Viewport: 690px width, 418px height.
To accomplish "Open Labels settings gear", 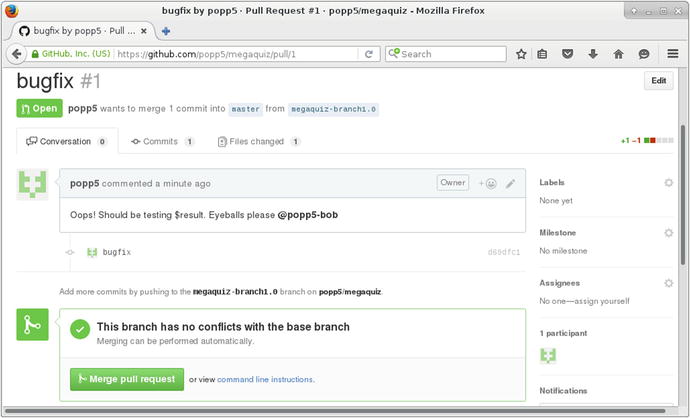I will point(668,182).
